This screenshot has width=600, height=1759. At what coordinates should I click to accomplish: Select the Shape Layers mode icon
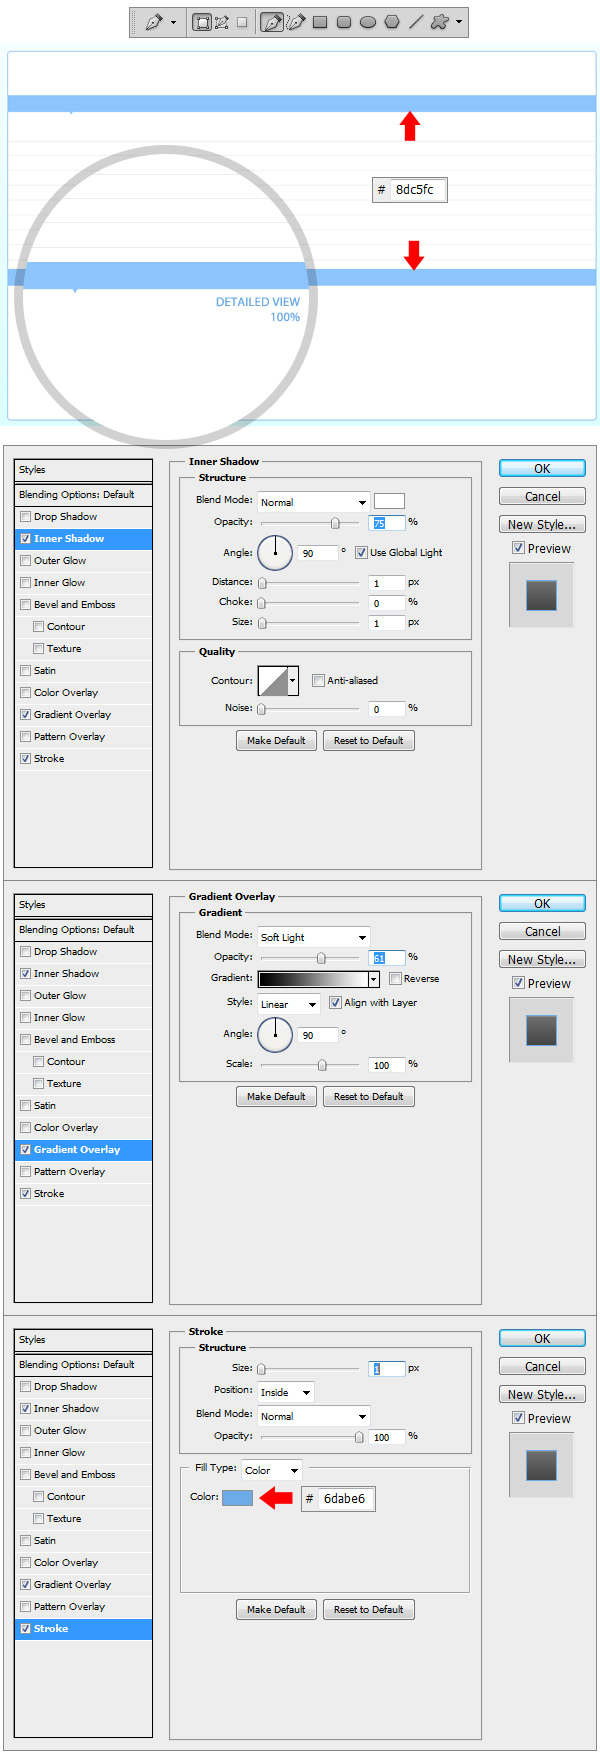(x=202, y=22)
